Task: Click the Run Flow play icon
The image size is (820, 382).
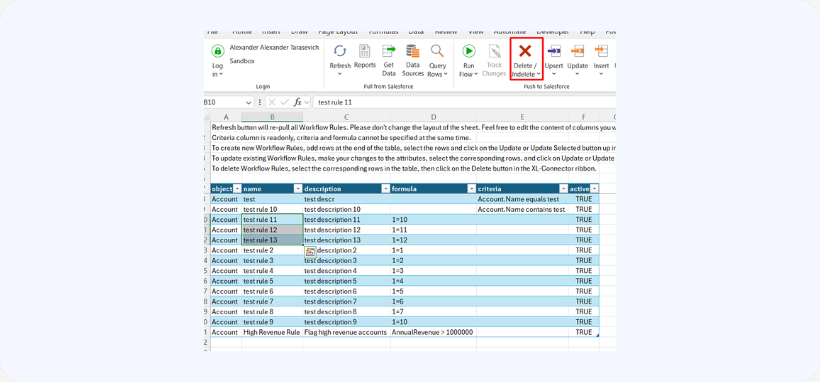Action: (x=469, y=51)
